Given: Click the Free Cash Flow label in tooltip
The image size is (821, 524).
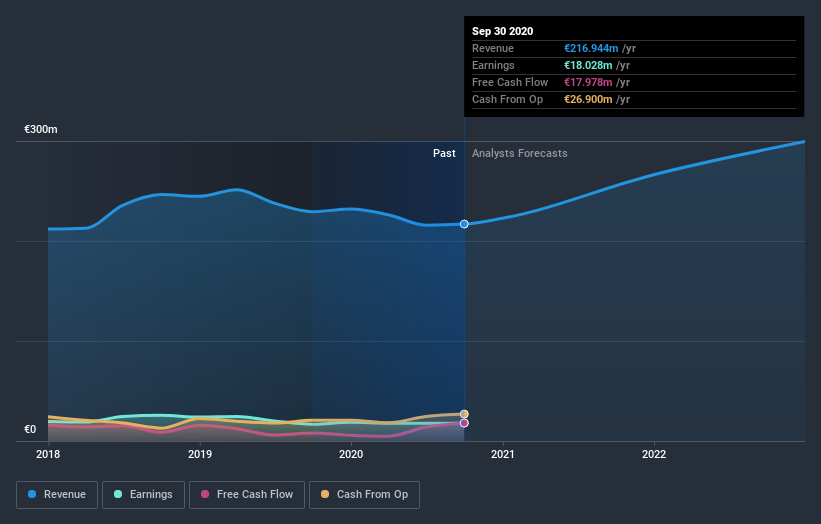Looking at the screenshot, I should pyautogui.click(x=510, y=82).
